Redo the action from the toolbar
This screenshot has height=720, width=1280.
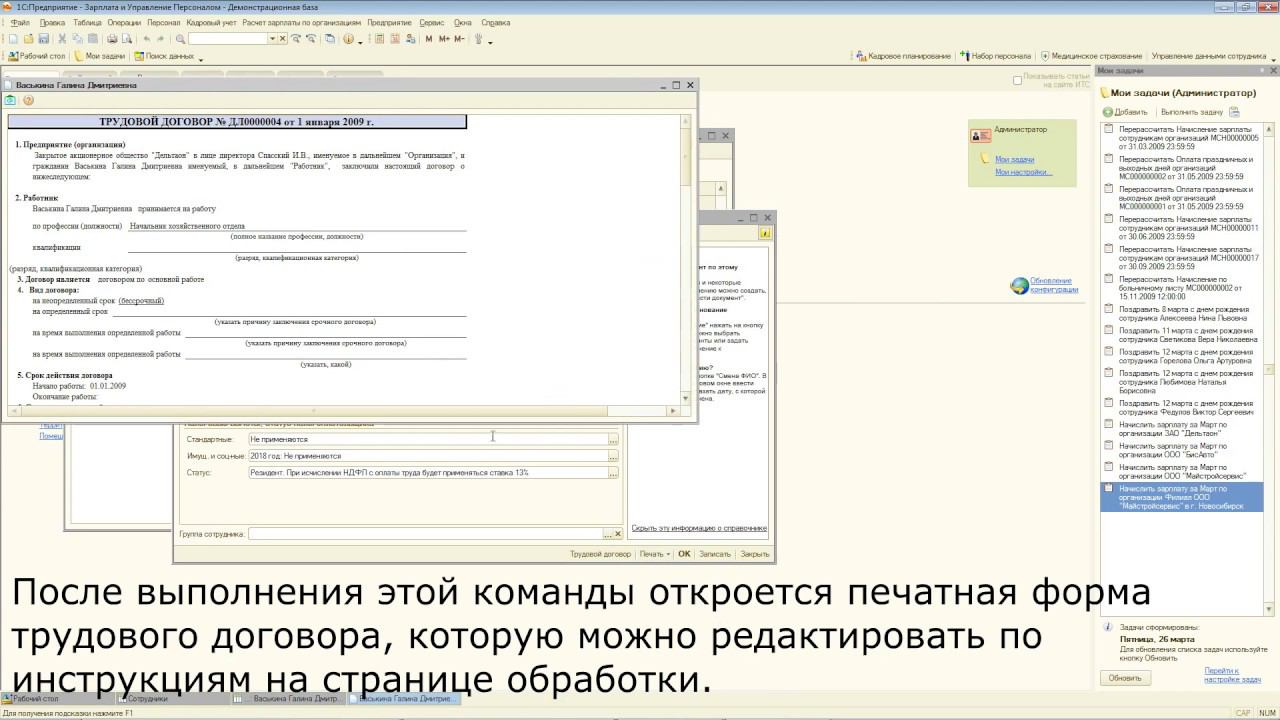161,39
